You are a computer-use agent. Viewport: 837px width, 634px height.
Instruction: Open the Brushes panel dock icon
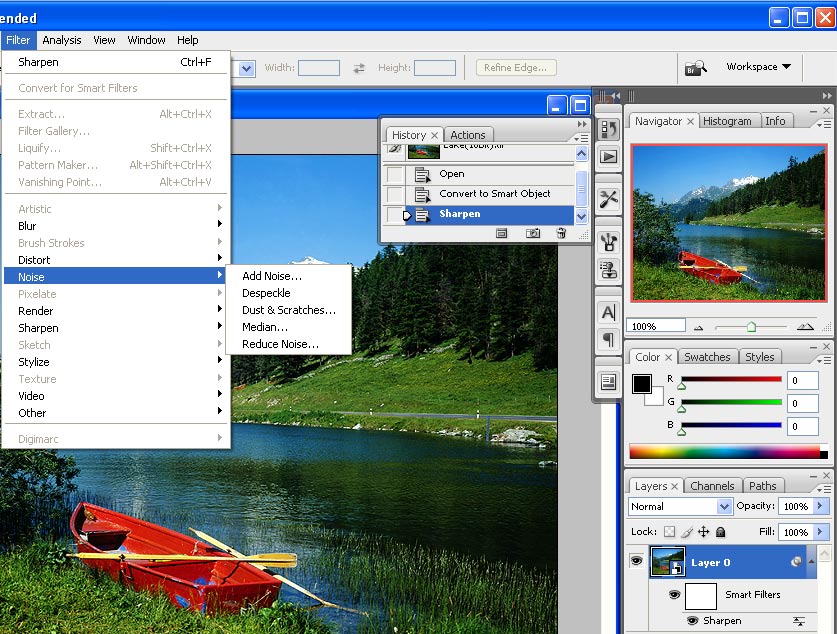coord(608,242)
